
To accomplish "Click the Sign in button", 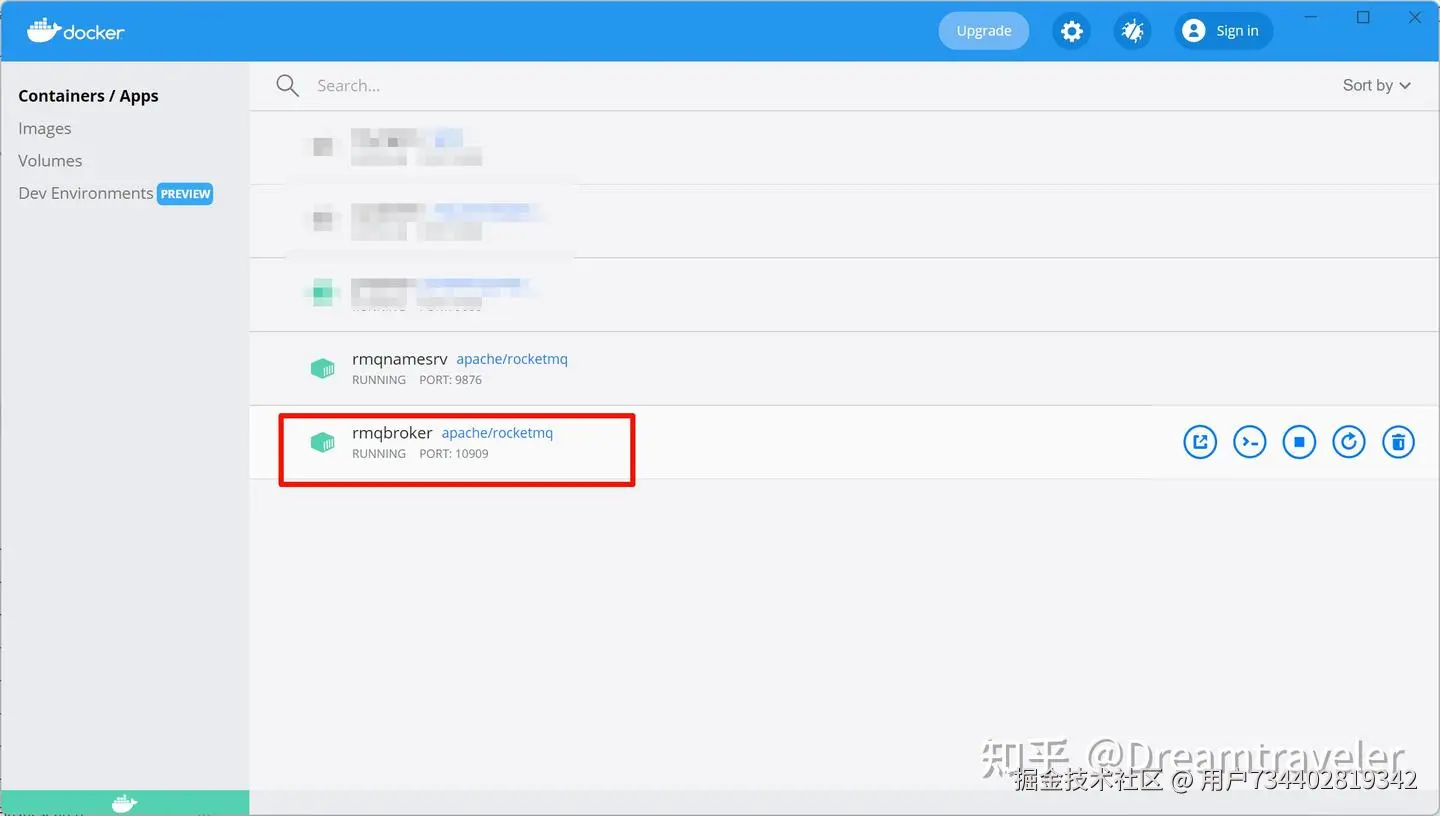I will click(1223, 31).
